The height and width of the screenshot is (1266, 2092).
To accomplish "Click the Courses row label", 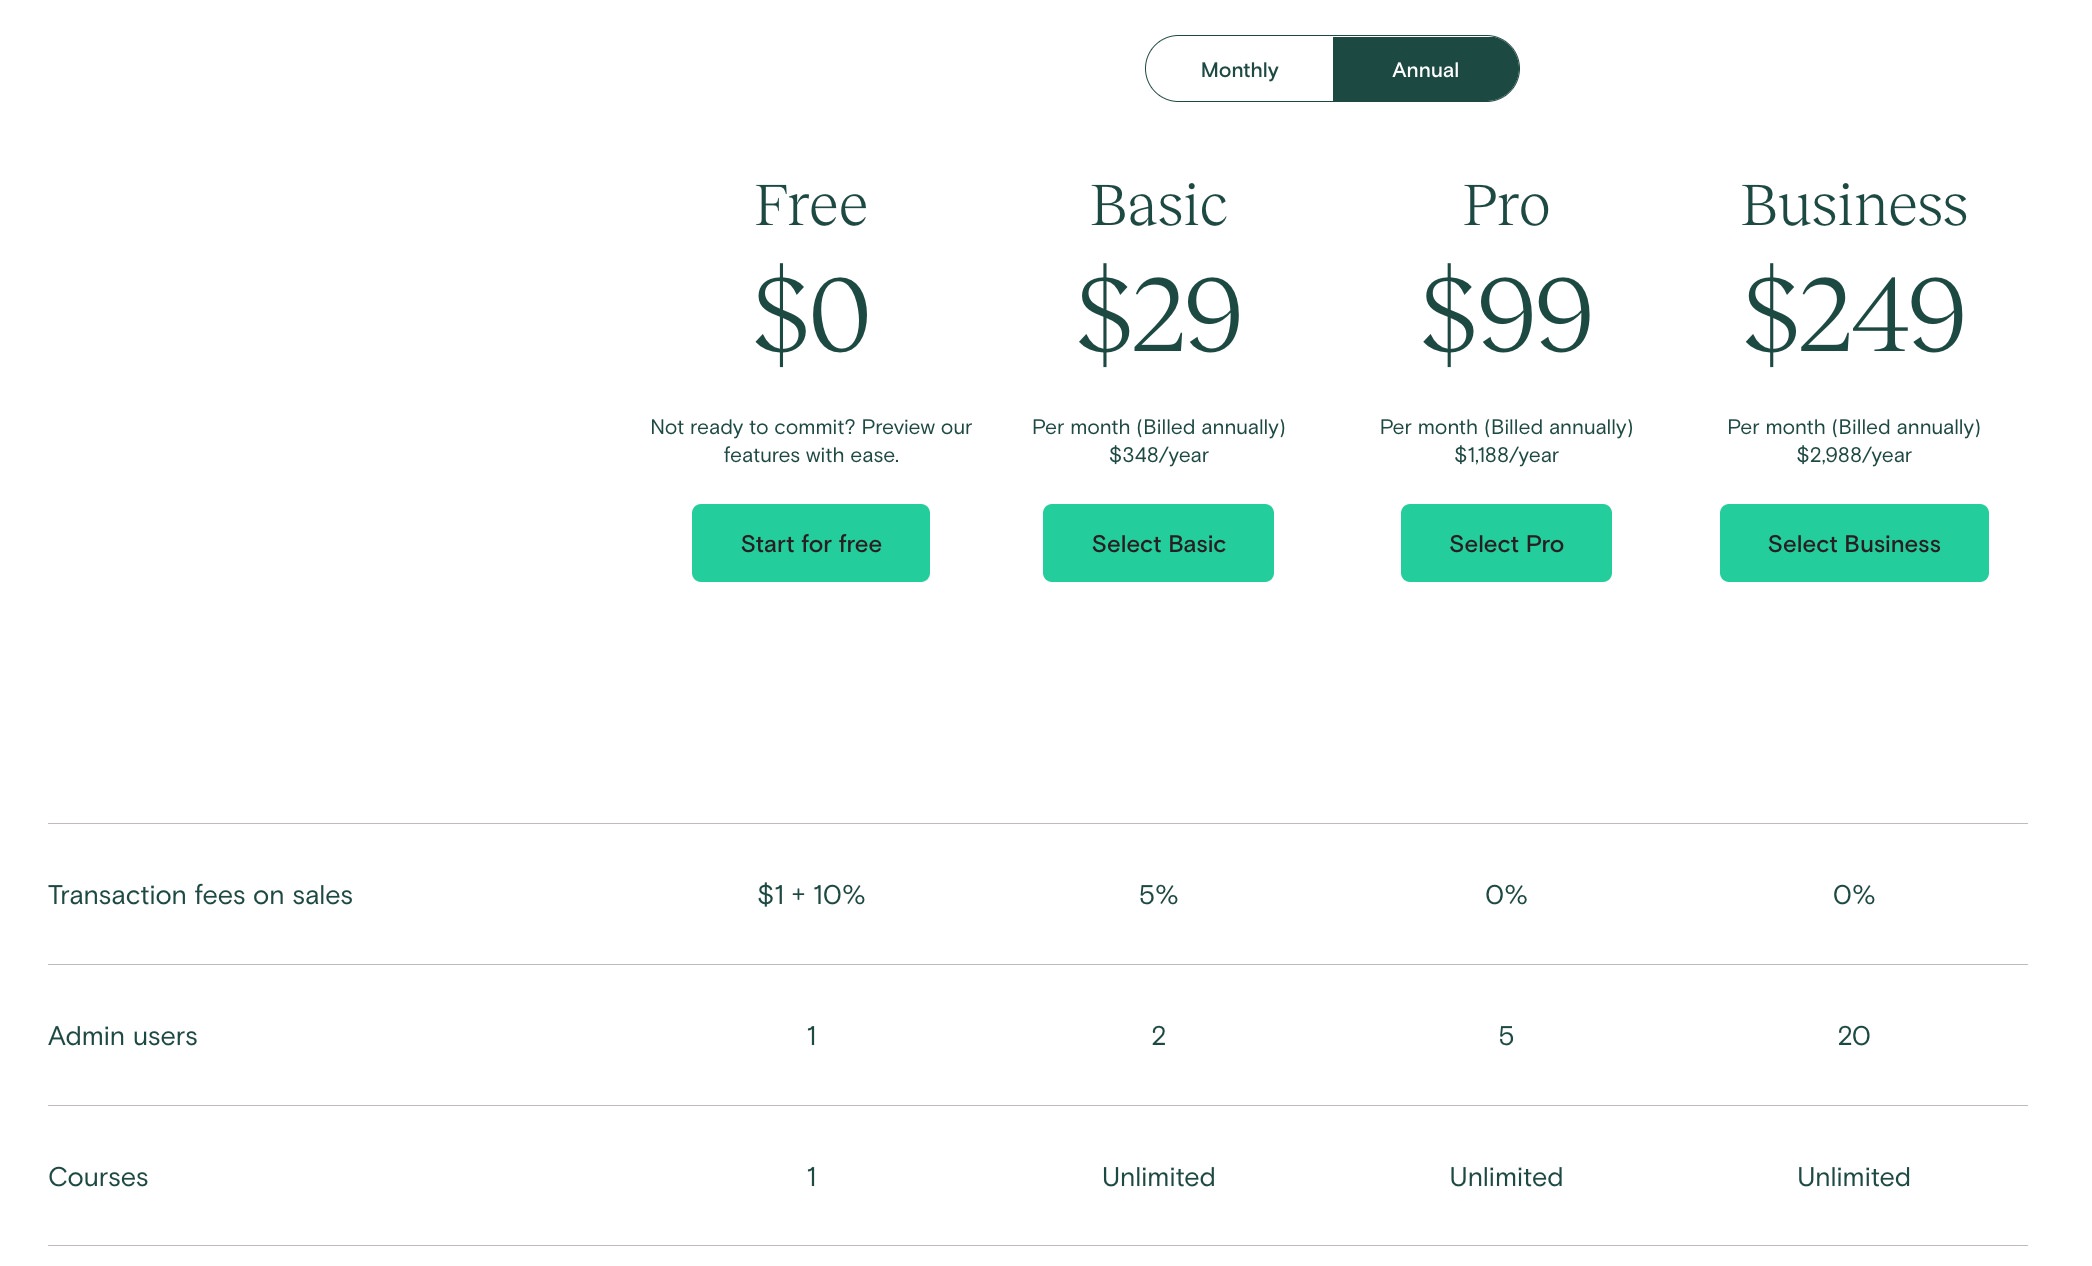I will (x=98, y=1177).
